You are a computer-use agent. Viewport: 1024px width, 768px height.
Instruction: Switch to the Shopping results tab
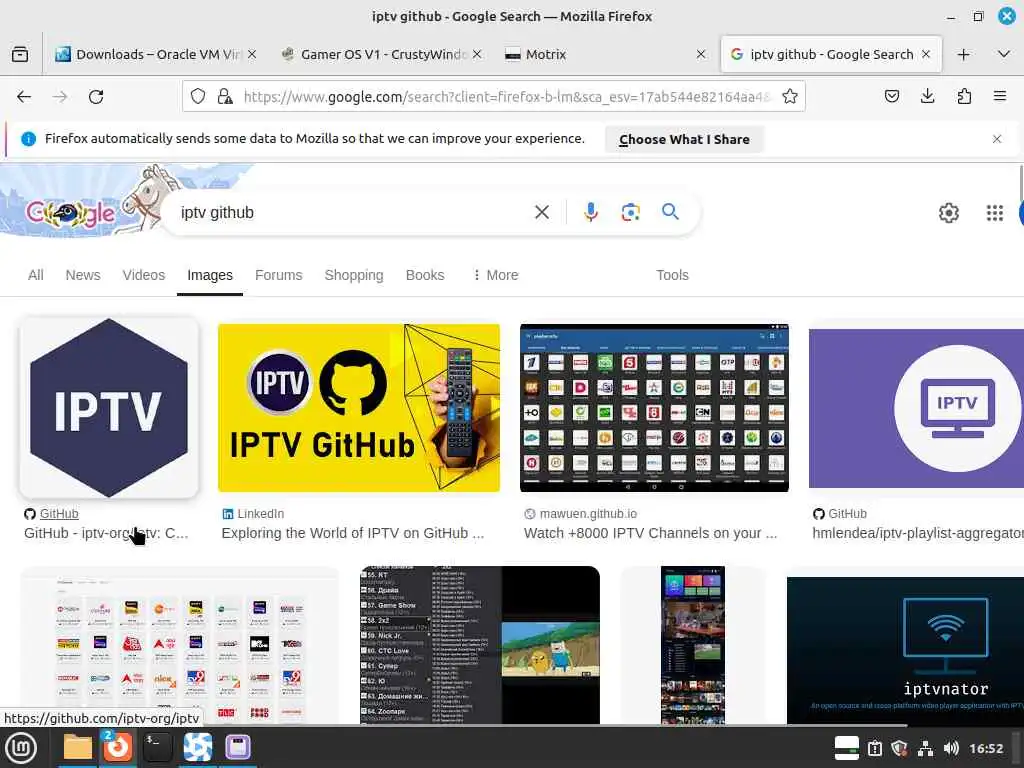coord(354,275)
